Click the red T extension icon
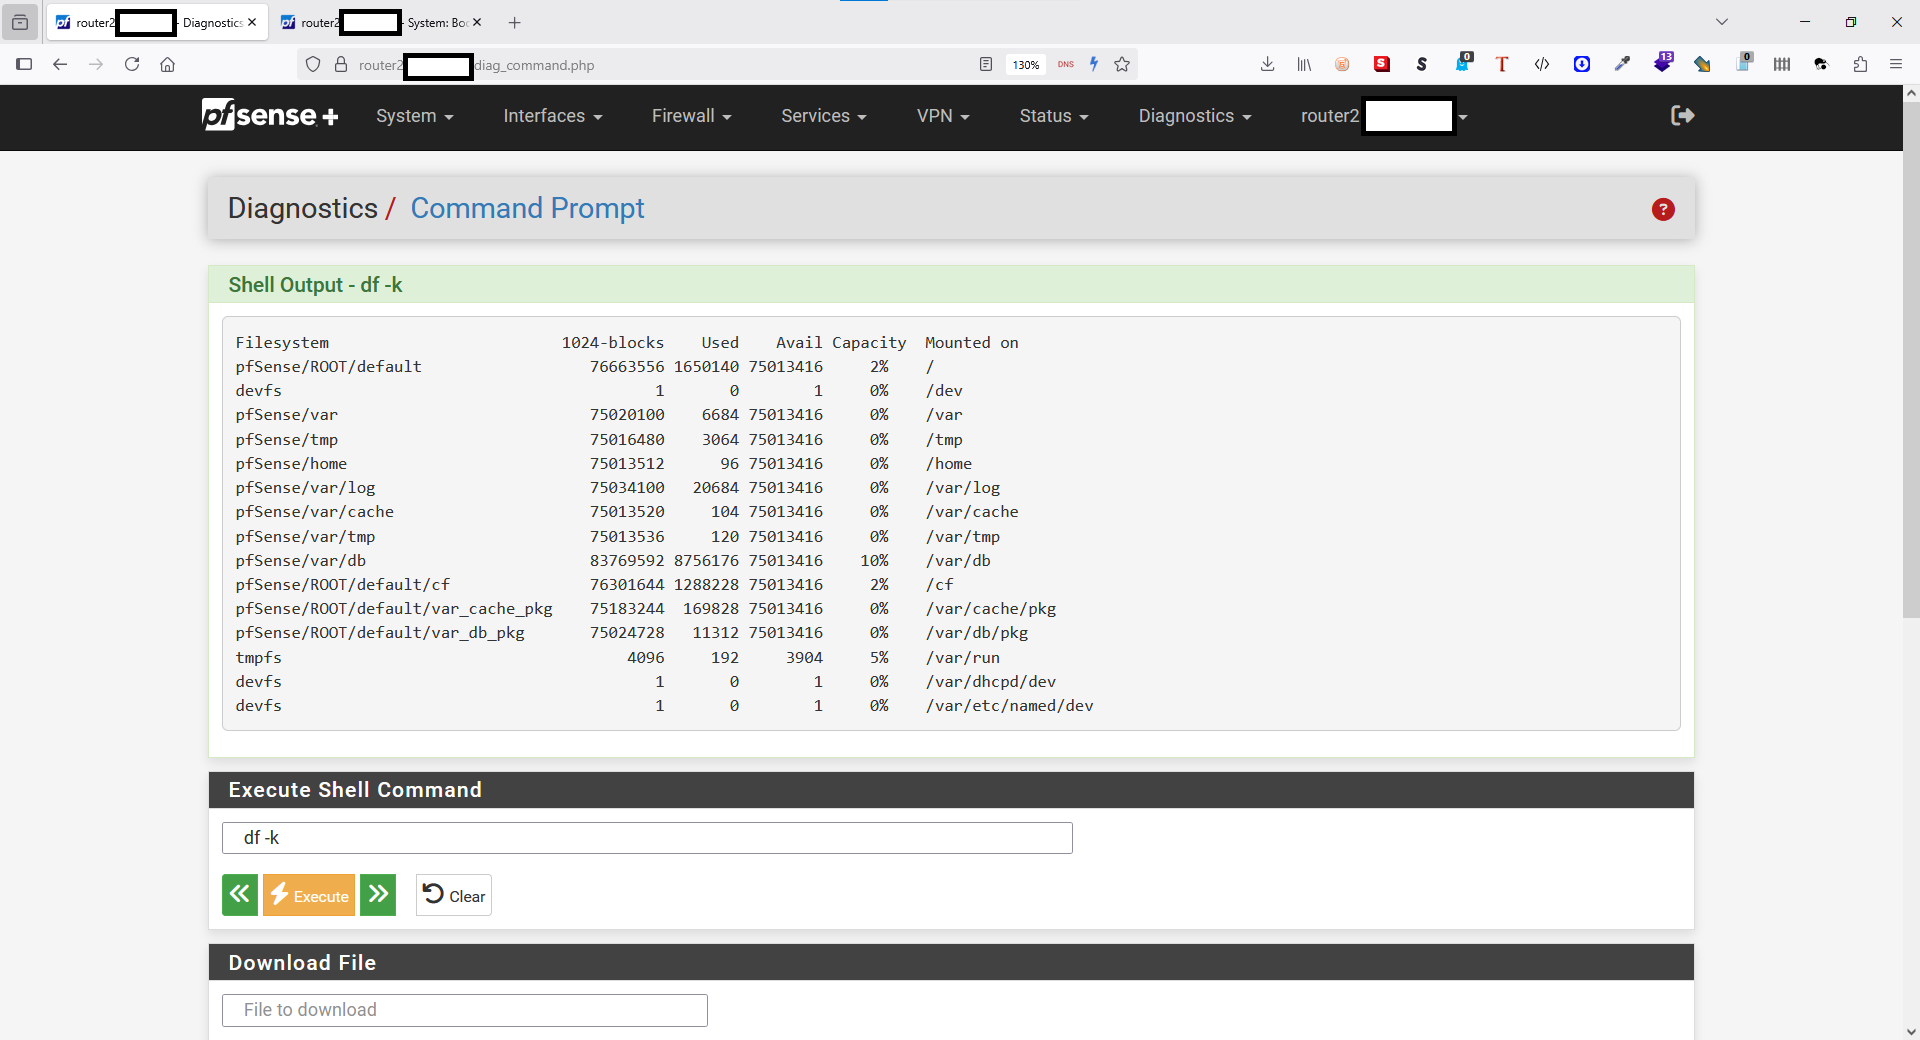 coord(1502,64)
